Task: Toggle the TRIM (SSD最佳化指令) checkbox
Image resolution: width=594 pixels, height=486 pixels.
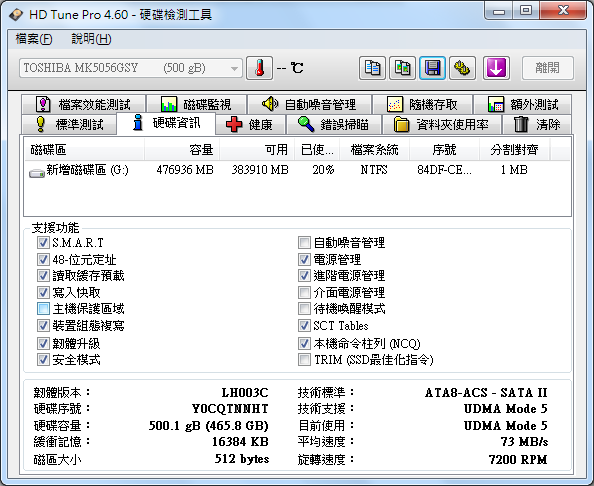Action: click(x=304, y=359)
